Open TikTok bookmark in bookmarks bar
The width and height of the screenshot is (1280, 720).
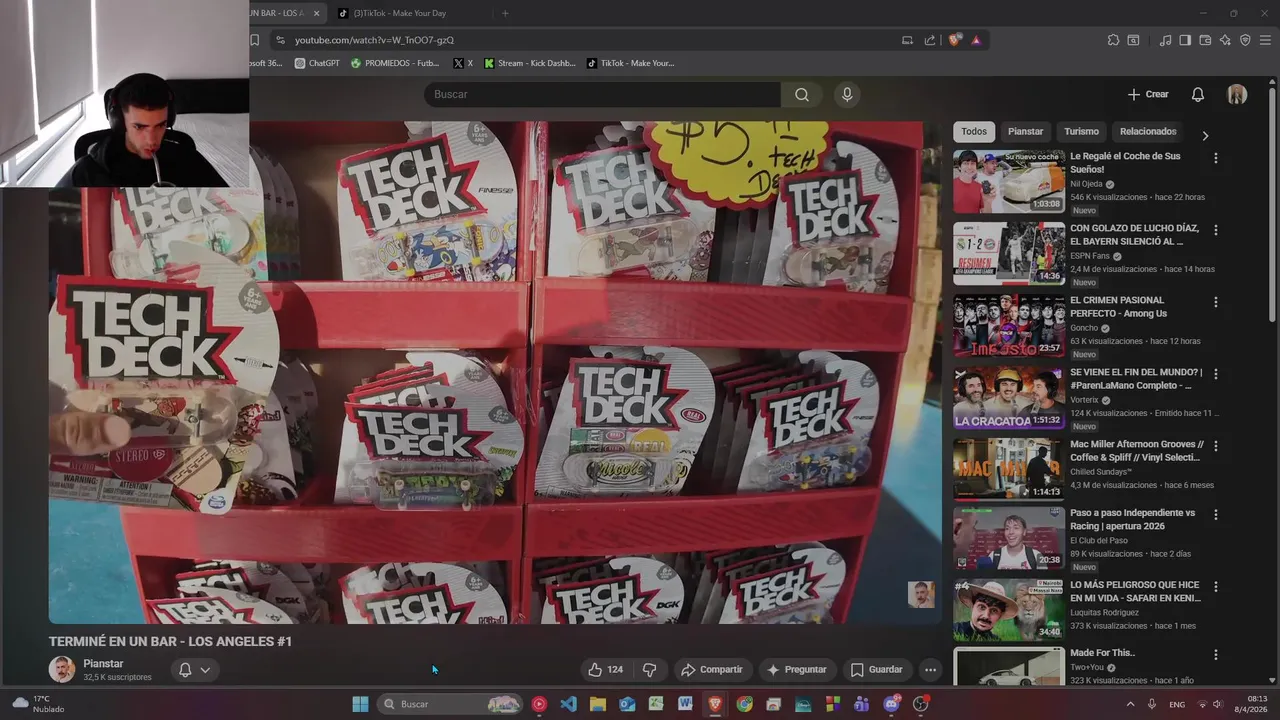(631, 63)
